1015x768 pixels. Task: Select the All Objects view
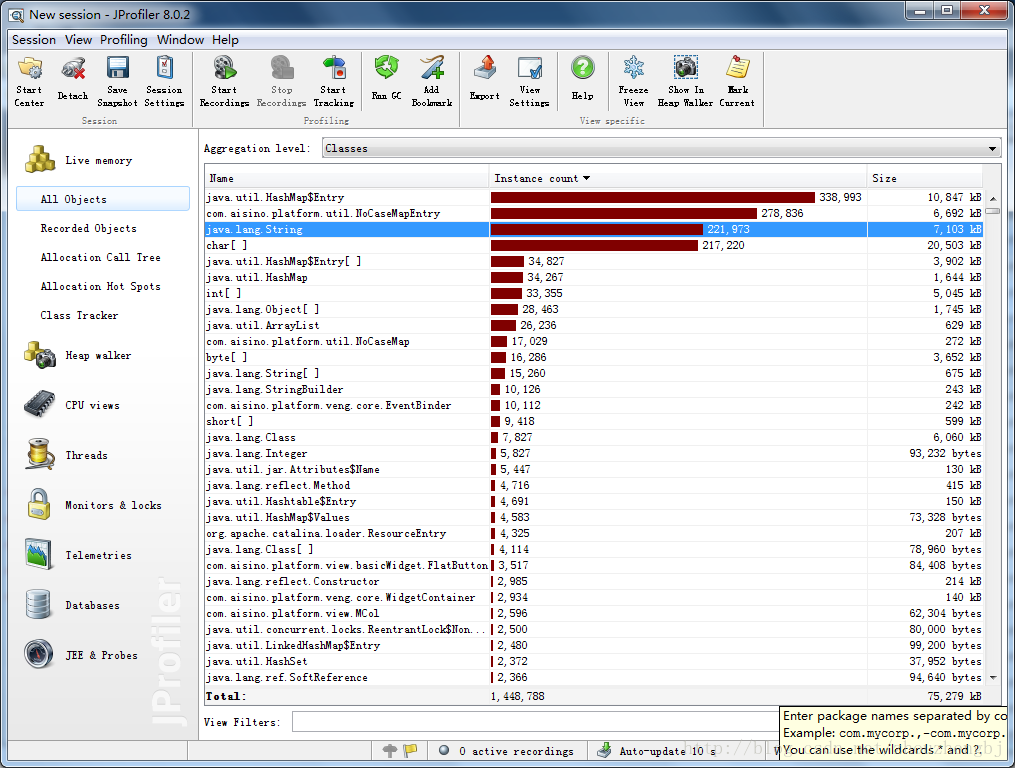click(x=103, y=199)
